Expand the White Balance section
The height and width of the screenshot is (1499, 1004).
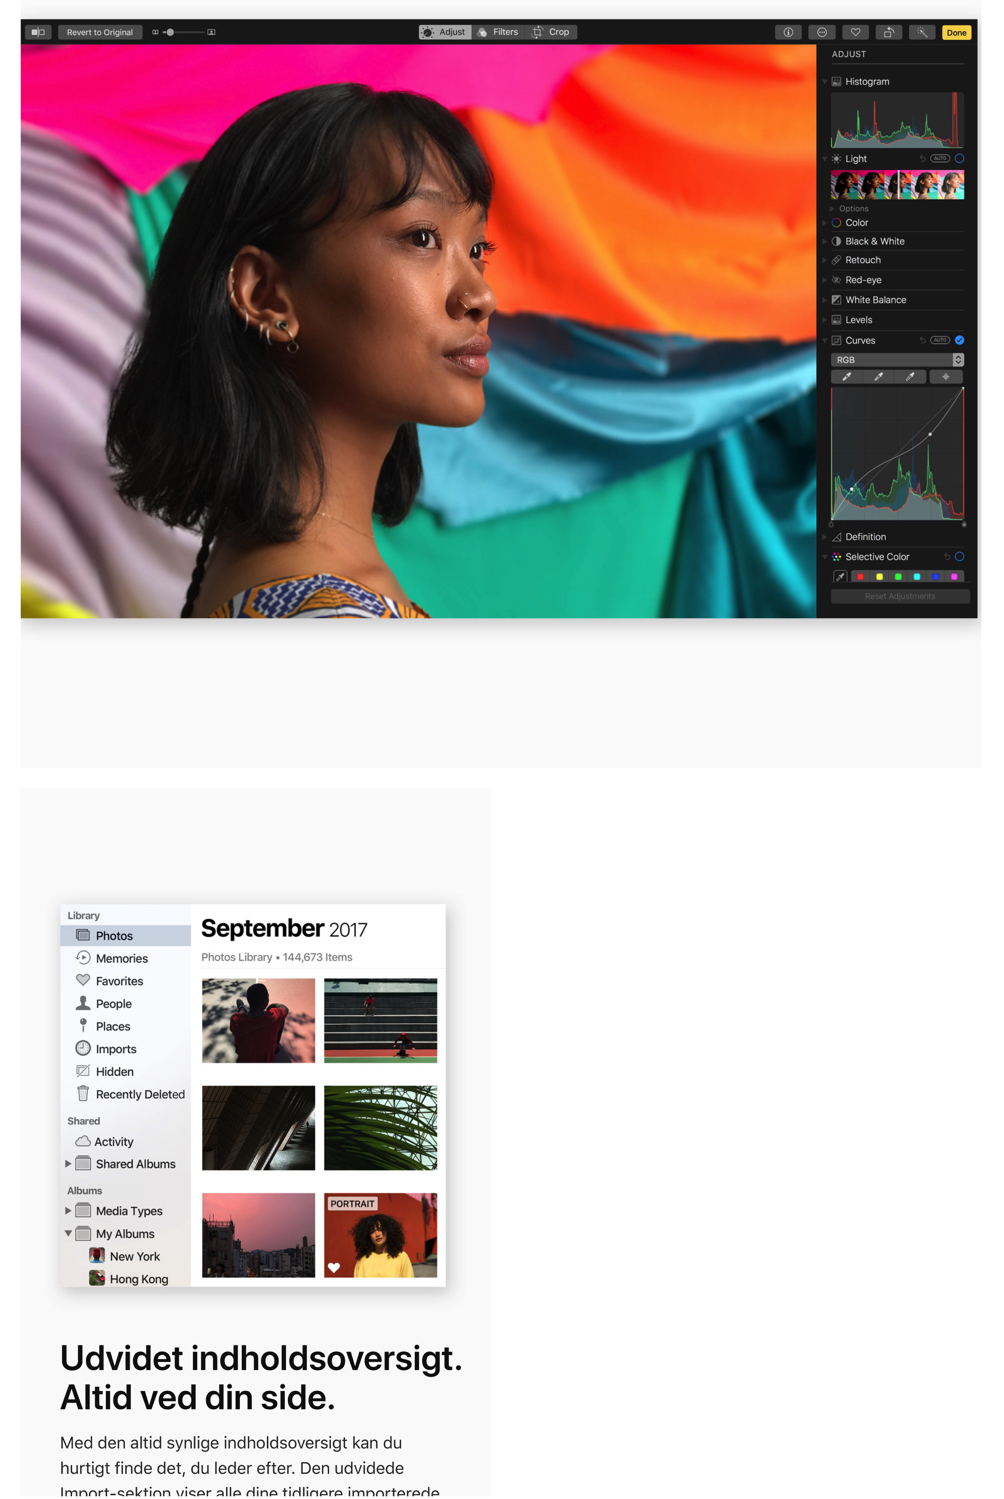tap(825, 300)
